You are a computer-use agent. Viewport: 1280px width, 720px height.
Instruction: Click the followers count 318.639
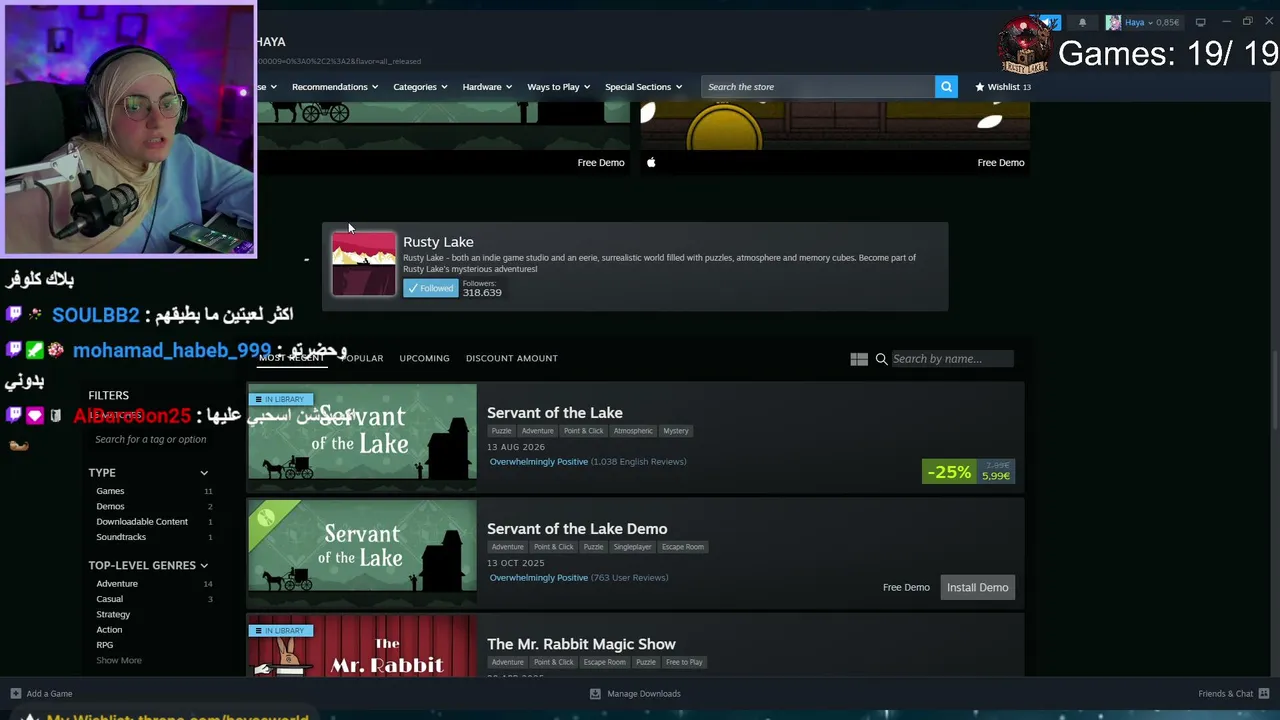pos(482,293)
